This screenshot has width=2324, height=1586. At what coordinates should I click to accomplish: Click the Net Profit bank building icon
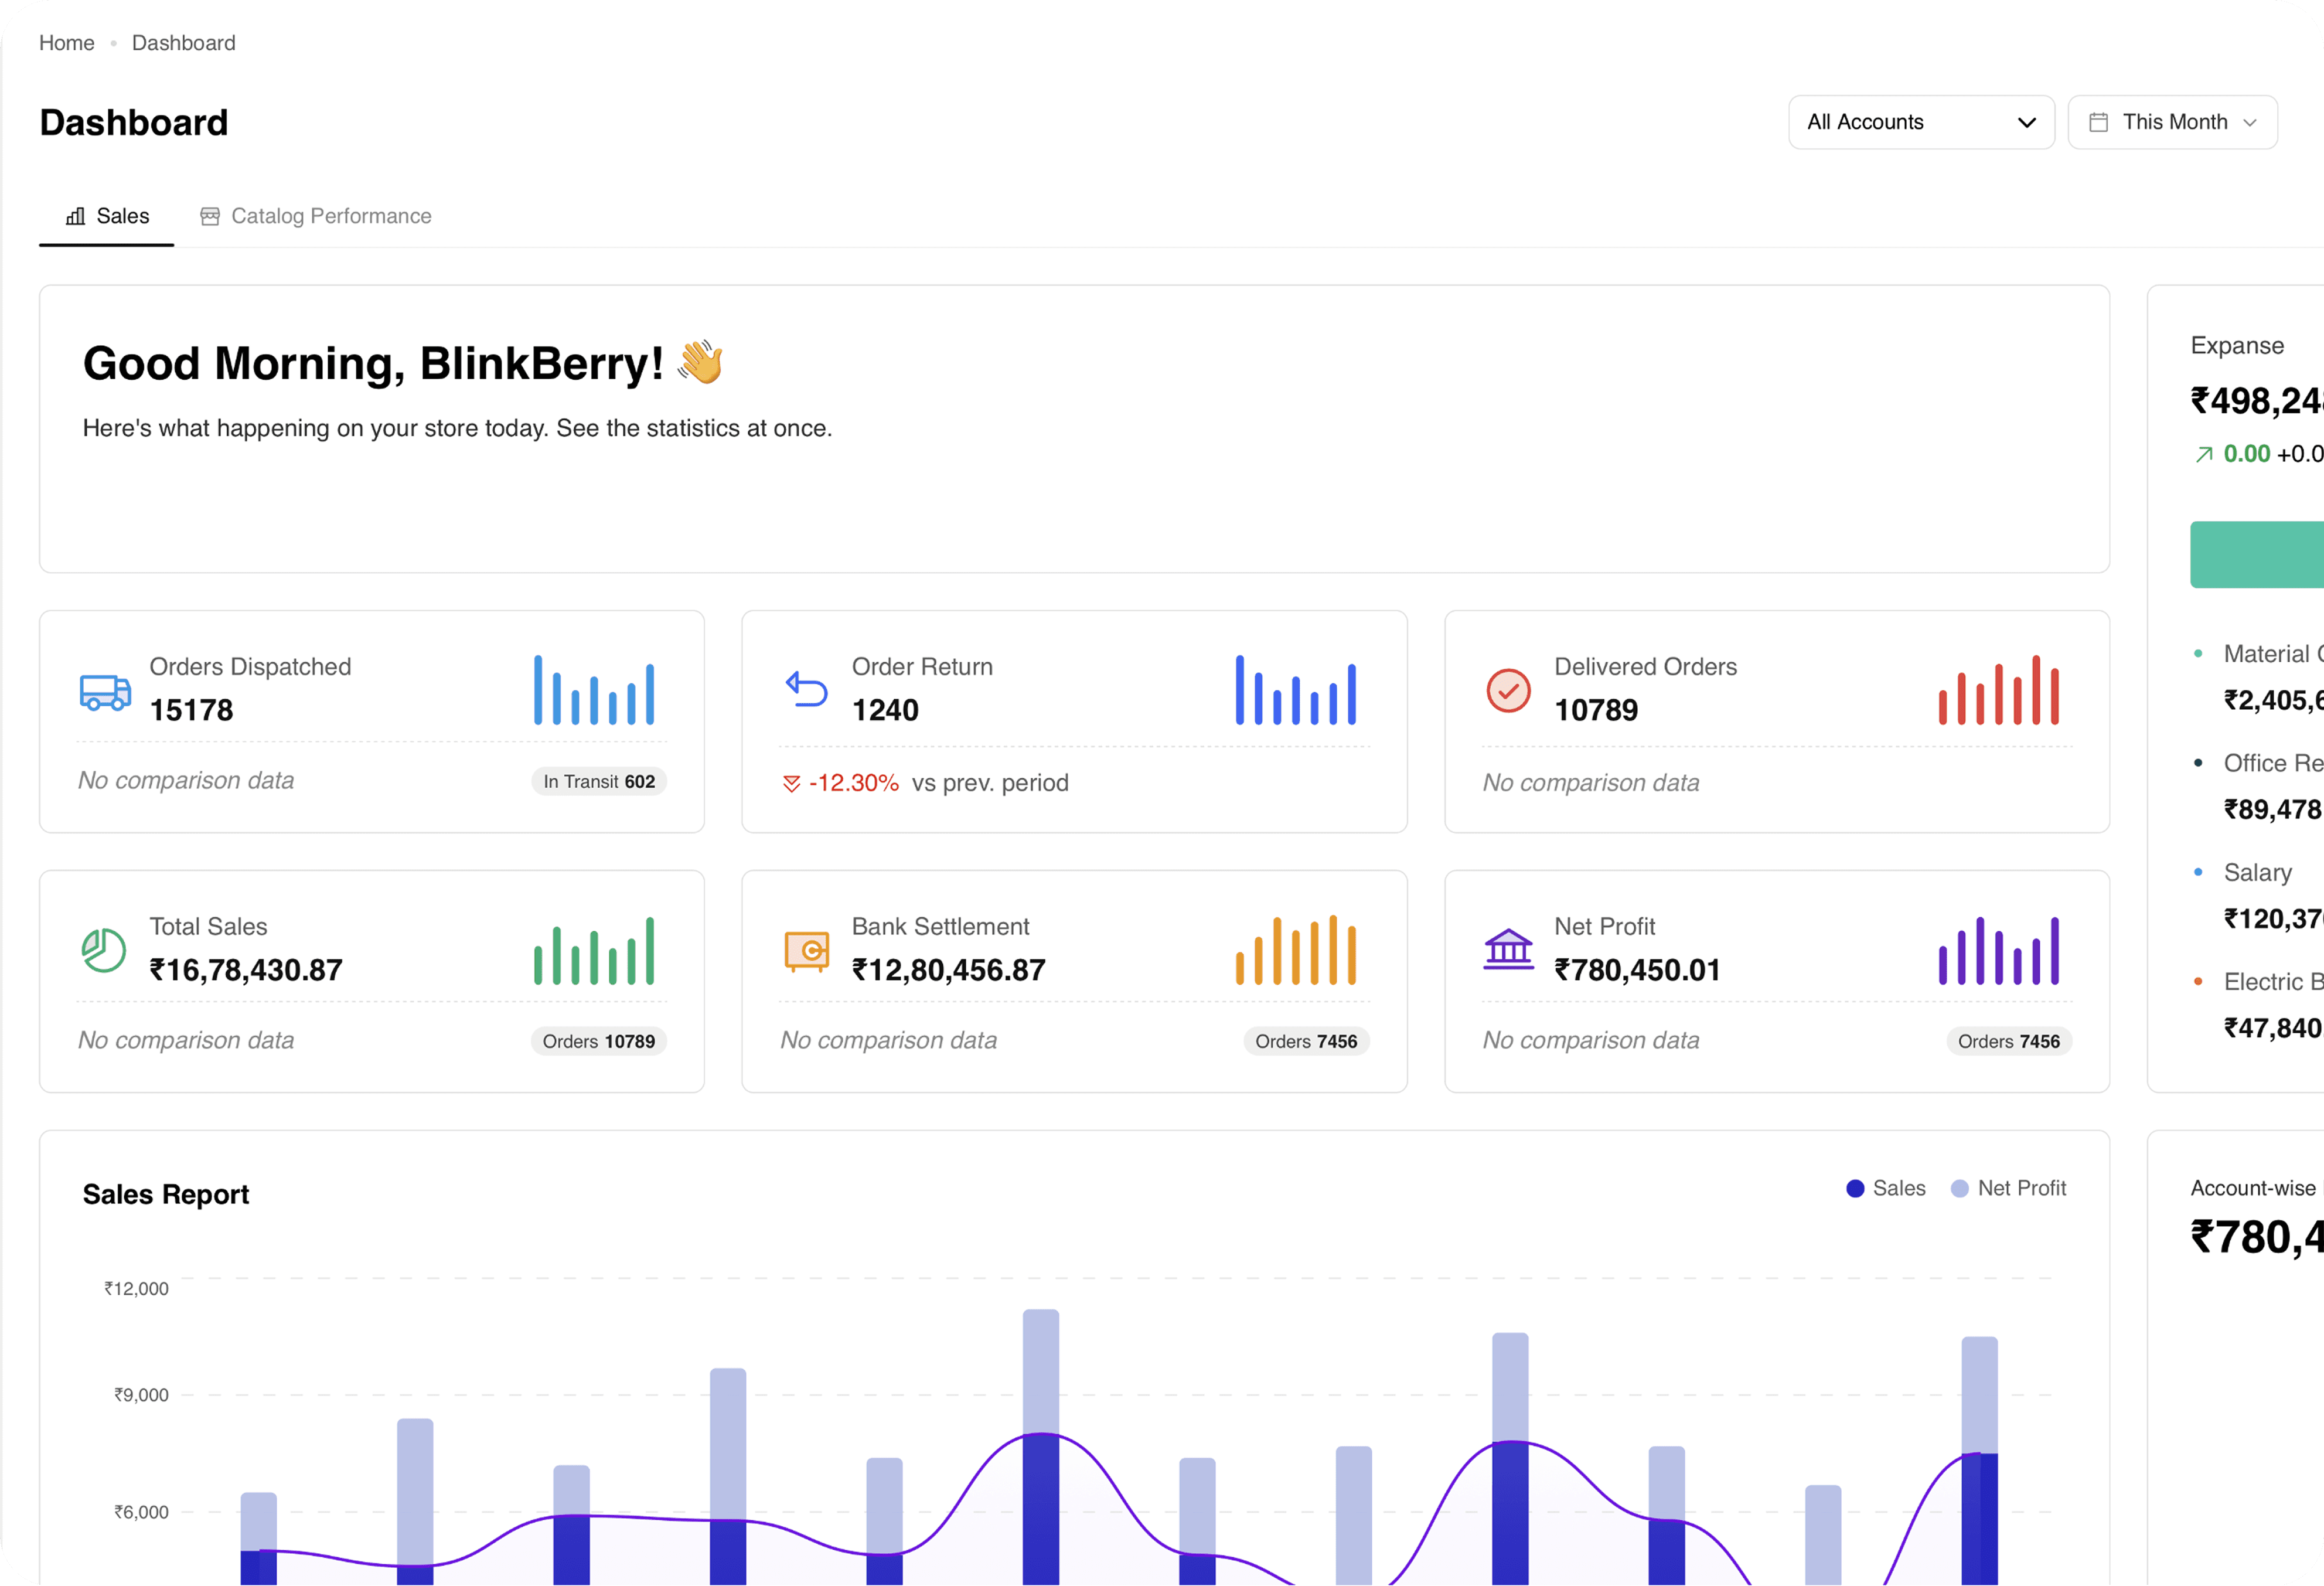(x=1508, y=949)
